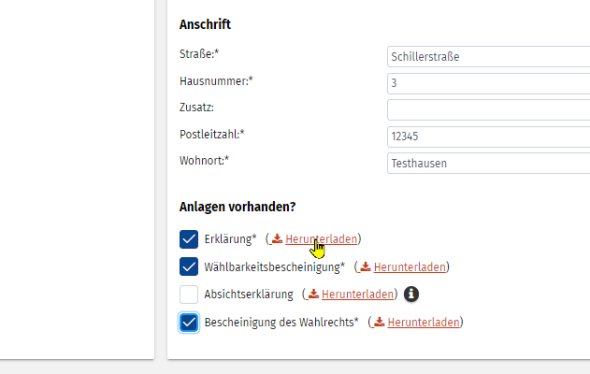Image resolution: width=590 pixels, height=374 pixels.
Task: Click into the empty Zusatz field
Action: click(488, 109)
